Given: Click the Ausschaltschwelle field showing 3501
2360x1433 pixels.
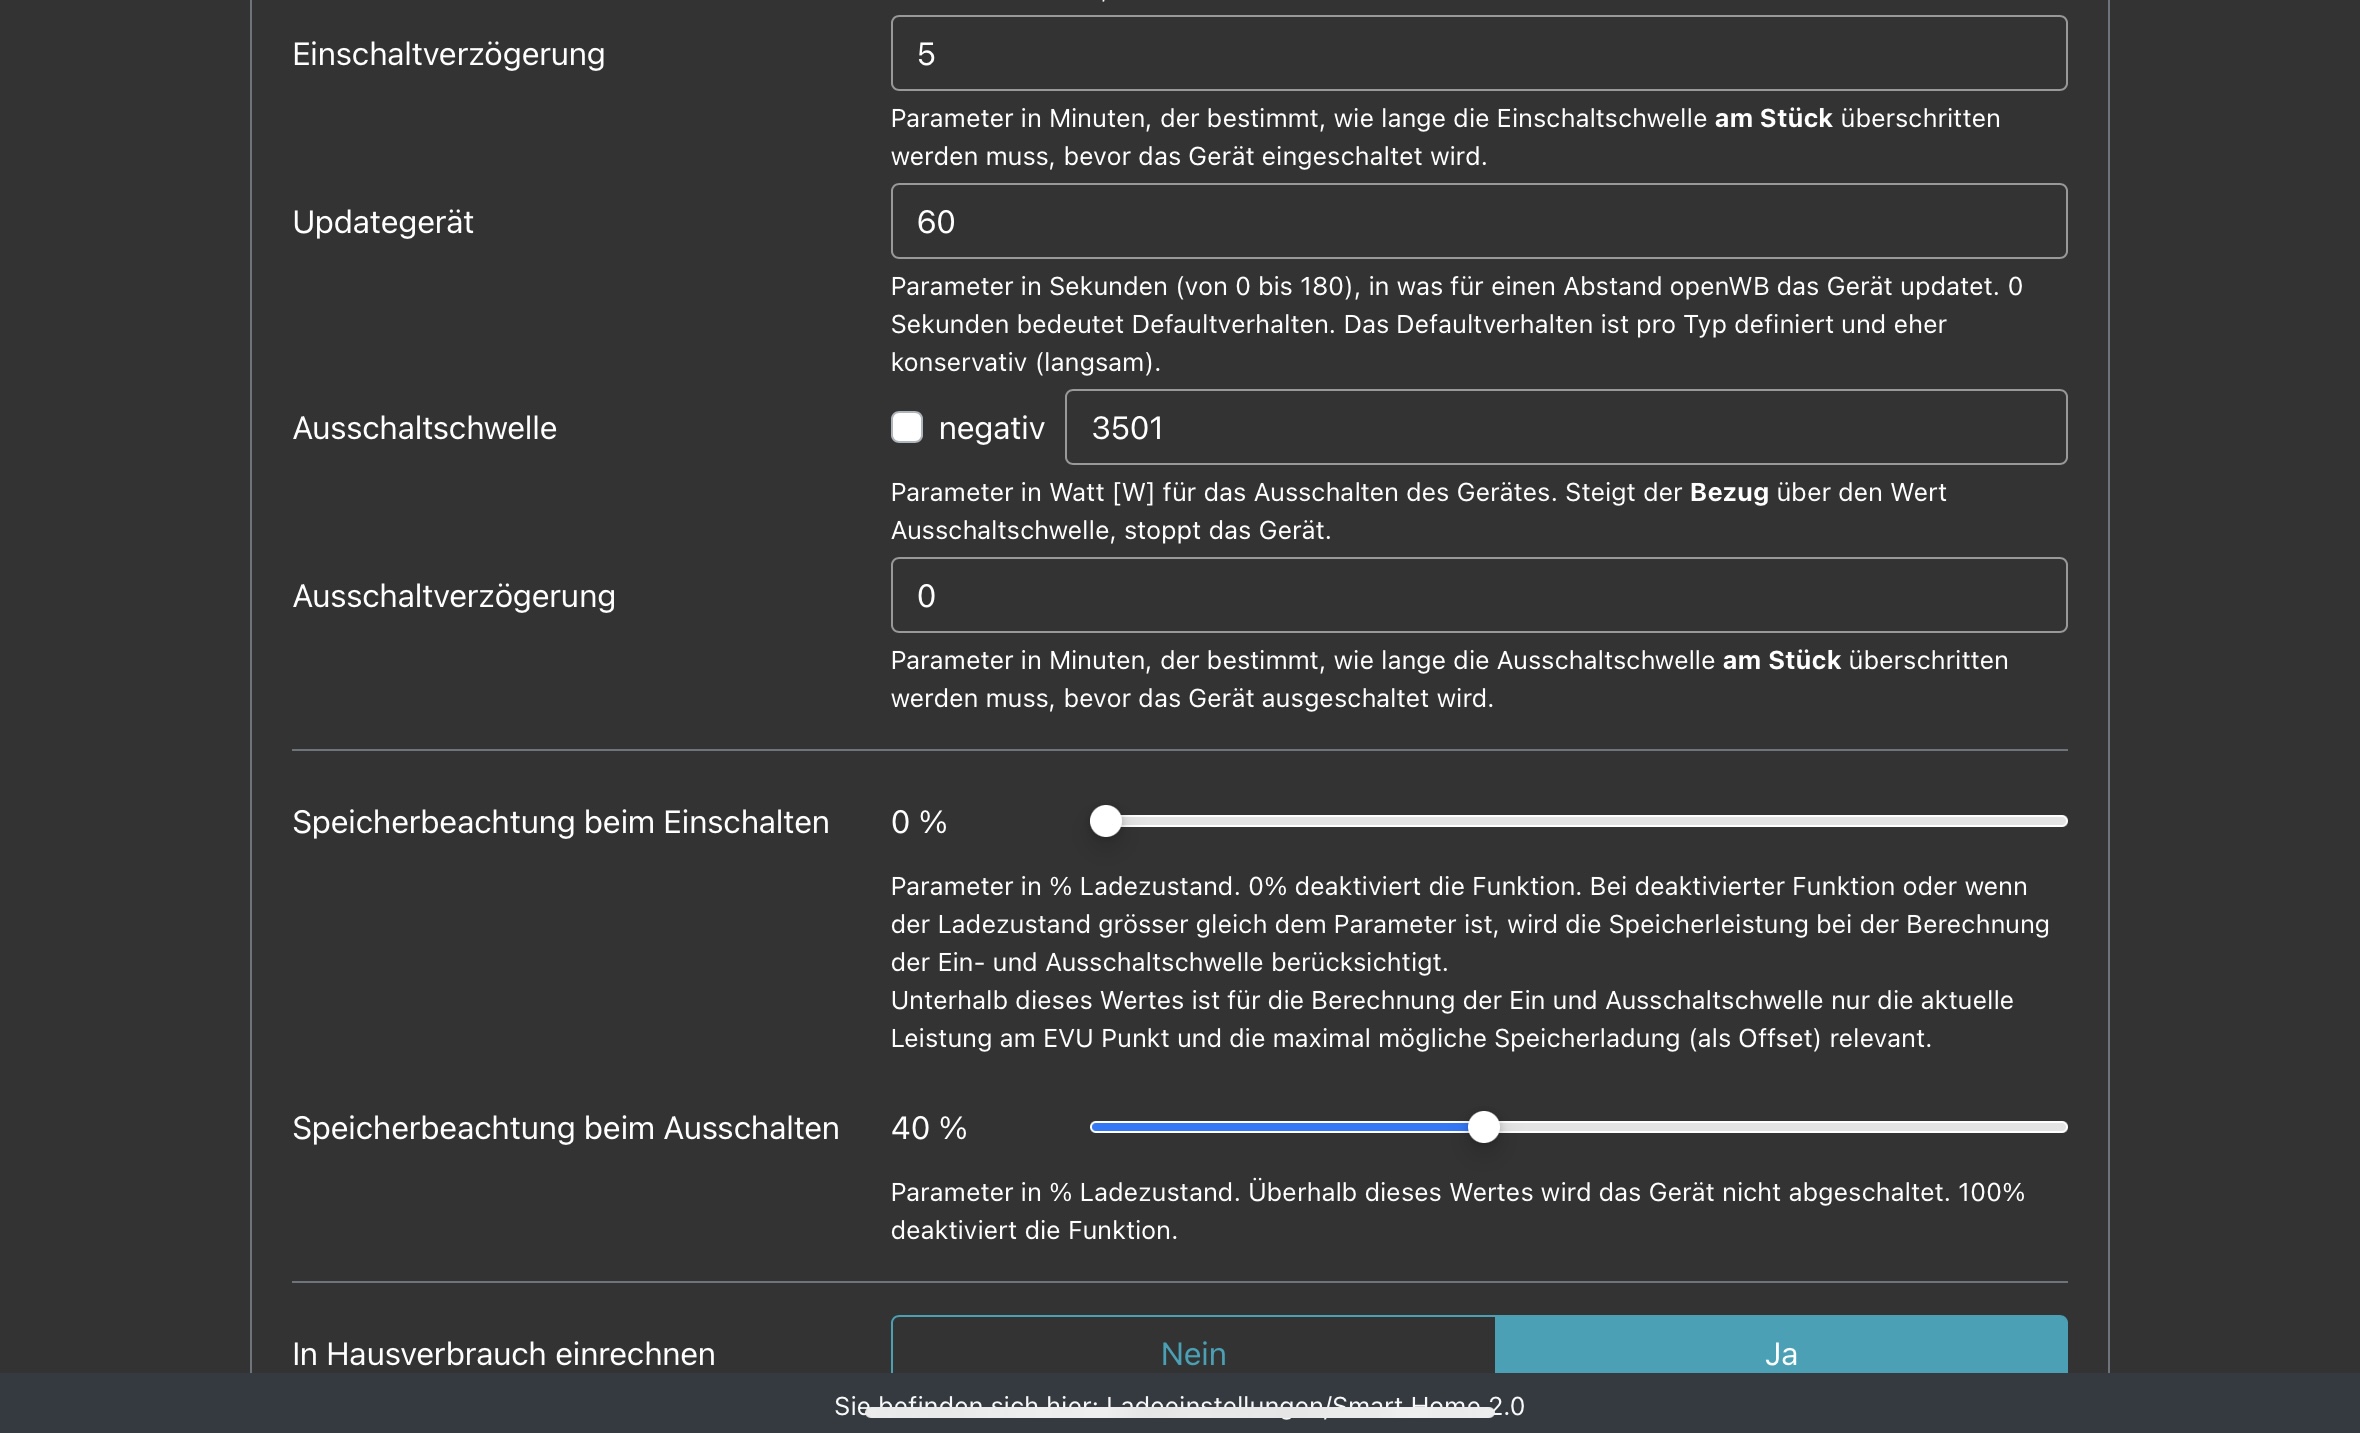Looking at the screenshot, I should [x=1565, y=428].
